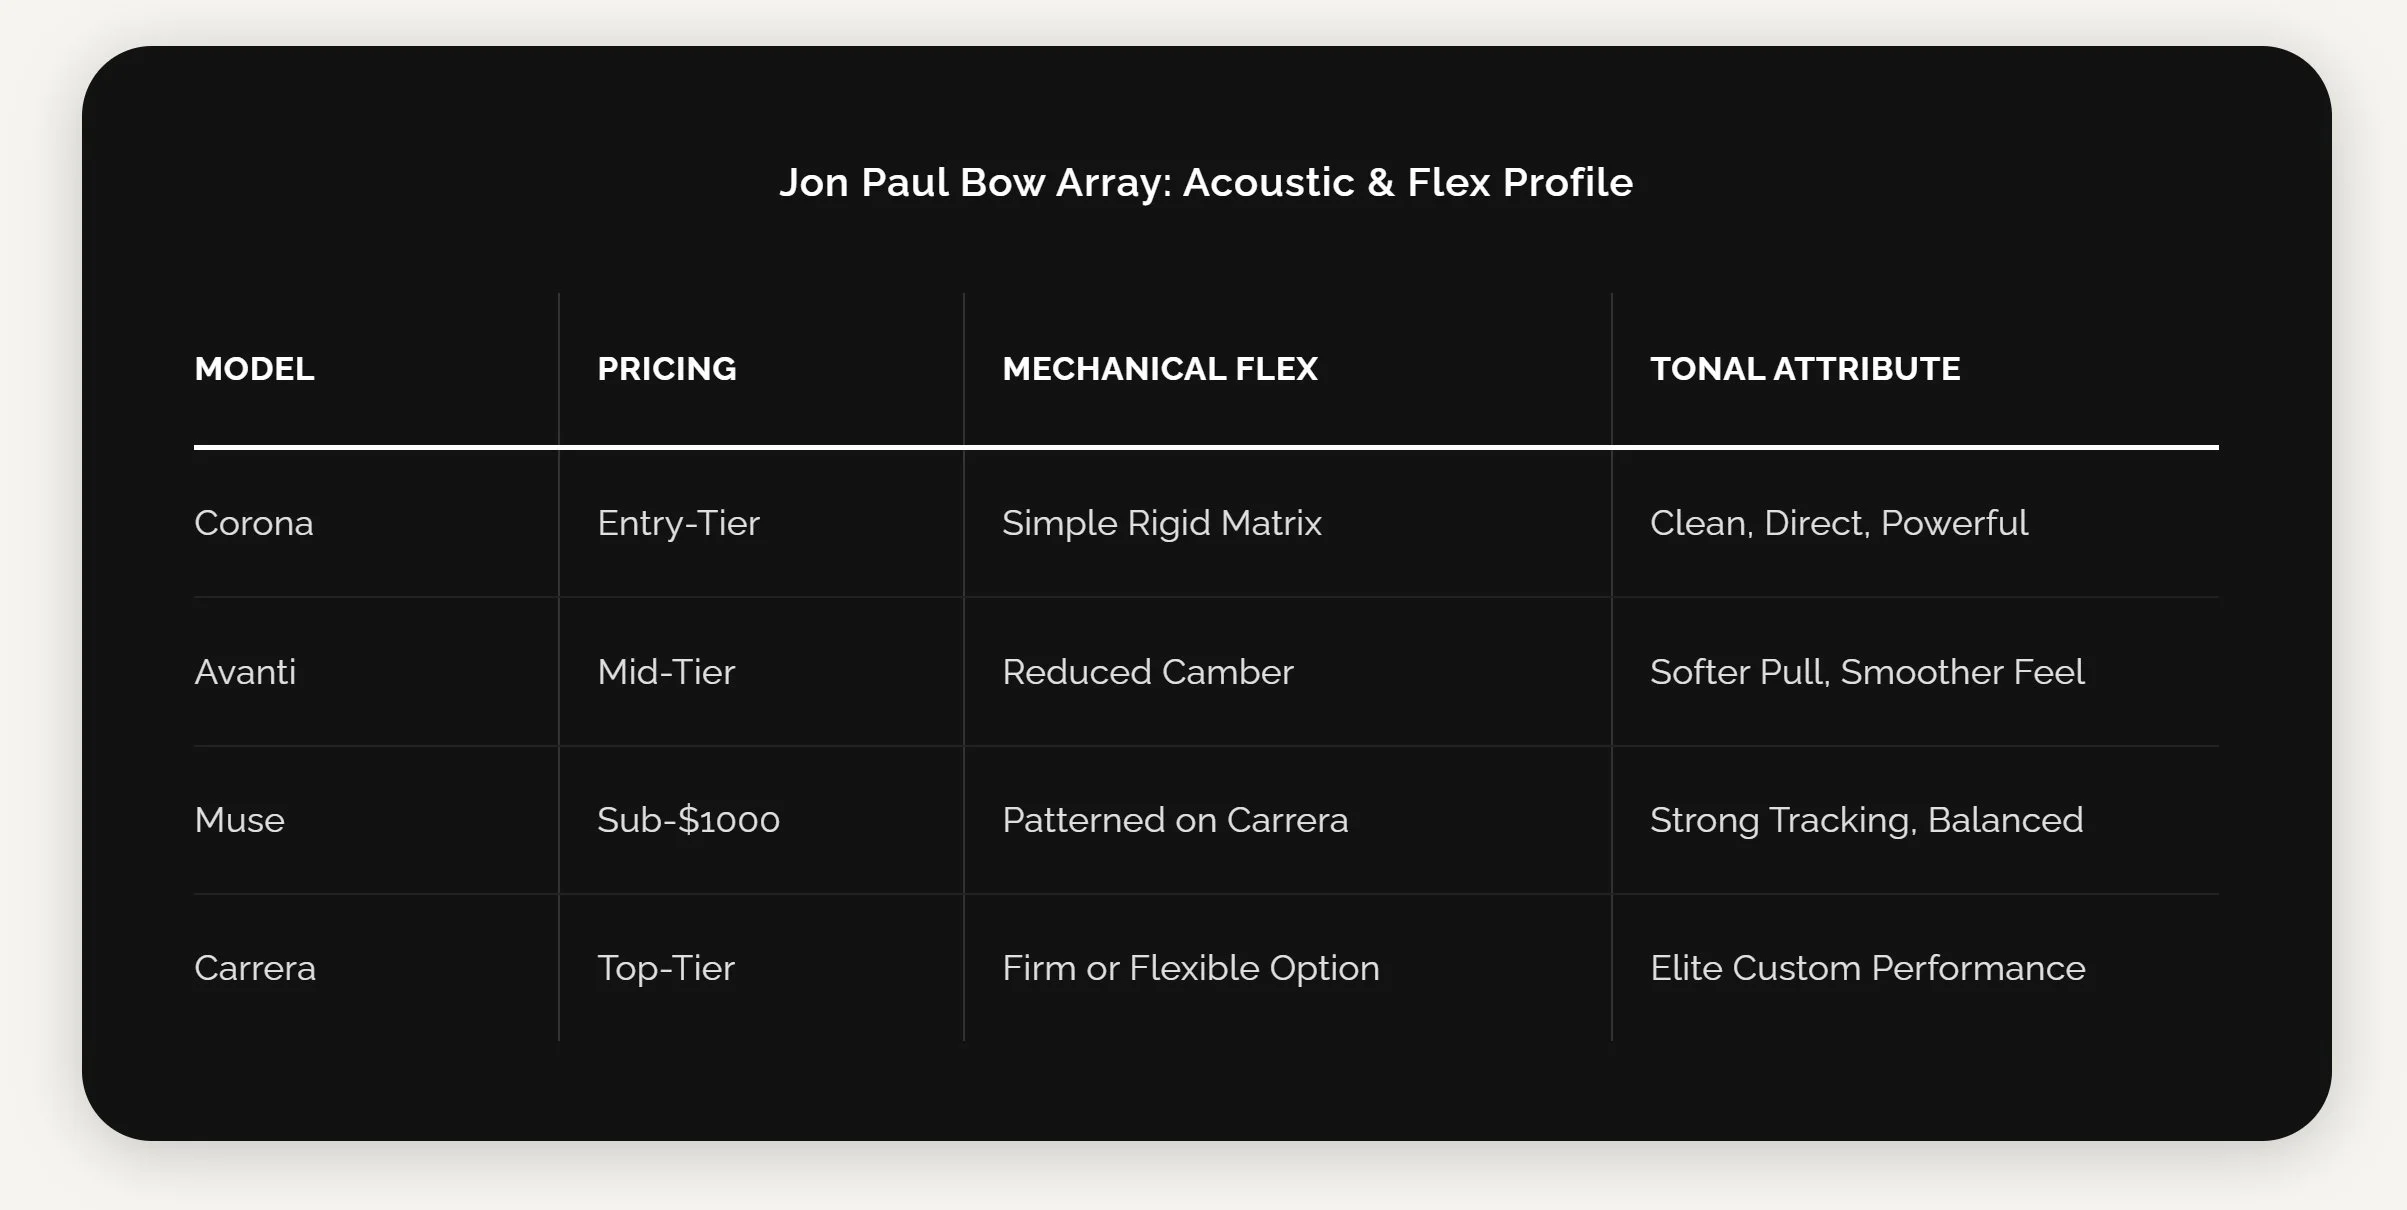
Task: Click the Top-Tier pricing cell
Action: click(761, 968)
